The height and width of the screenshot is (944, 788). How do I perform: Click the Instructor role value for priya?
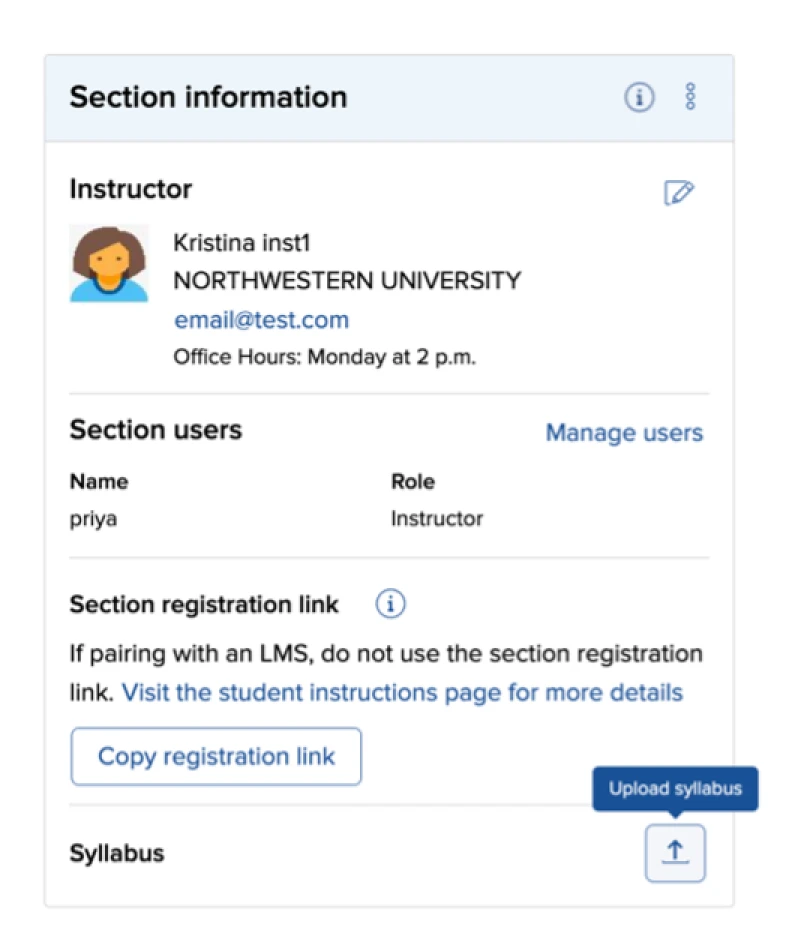[437, 518]
